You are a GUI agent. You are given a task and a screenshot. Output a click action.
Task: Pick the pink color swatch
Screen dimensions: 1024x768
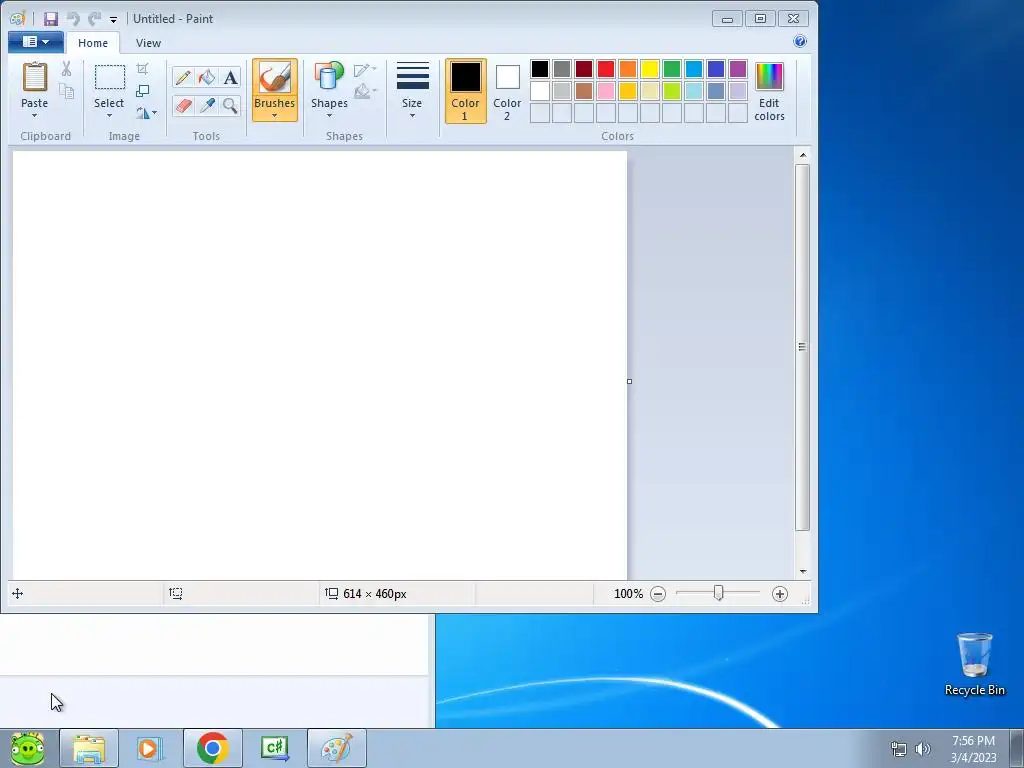point(606,91)
